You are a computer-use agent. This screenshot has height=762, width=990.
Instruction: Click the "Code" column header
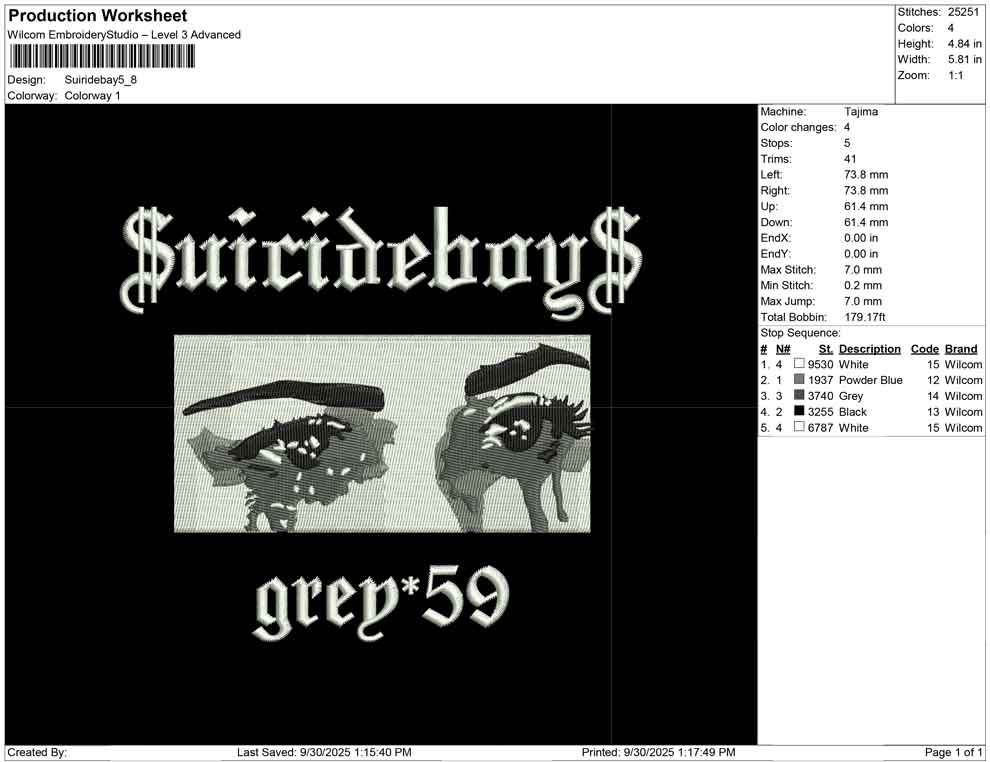(x=924, y=348)
